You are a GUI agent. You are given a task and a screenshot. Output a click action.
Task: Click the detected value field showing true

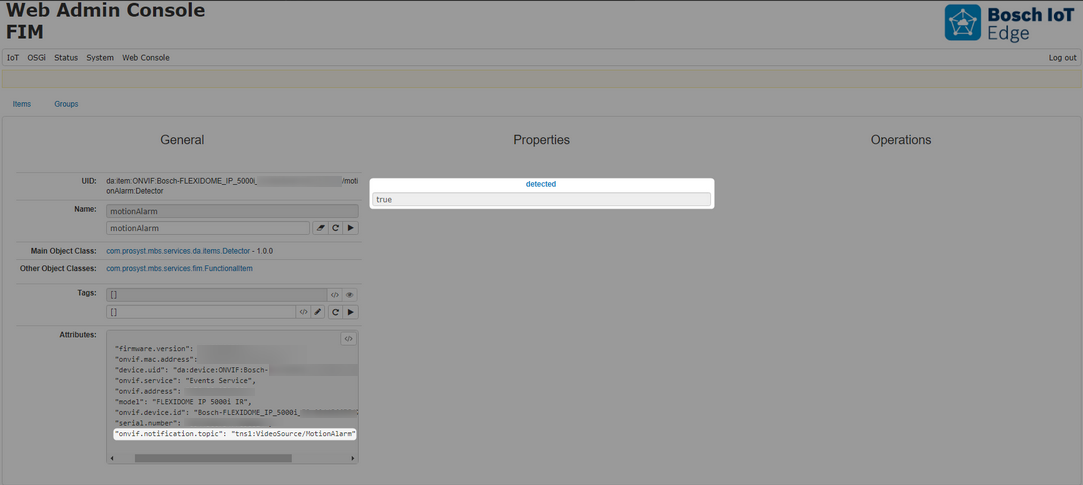click(542, 199)
